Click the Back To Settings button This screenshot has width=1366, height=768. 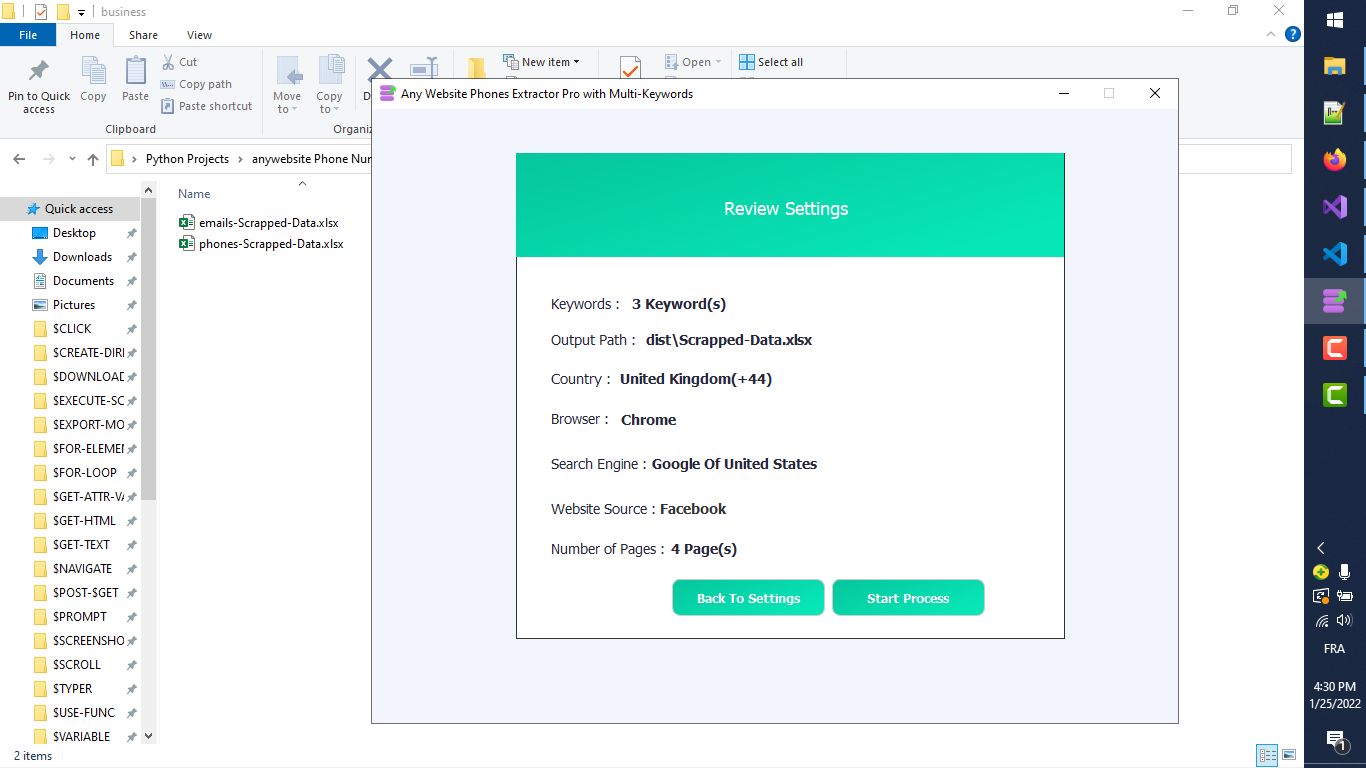(748, 598)
